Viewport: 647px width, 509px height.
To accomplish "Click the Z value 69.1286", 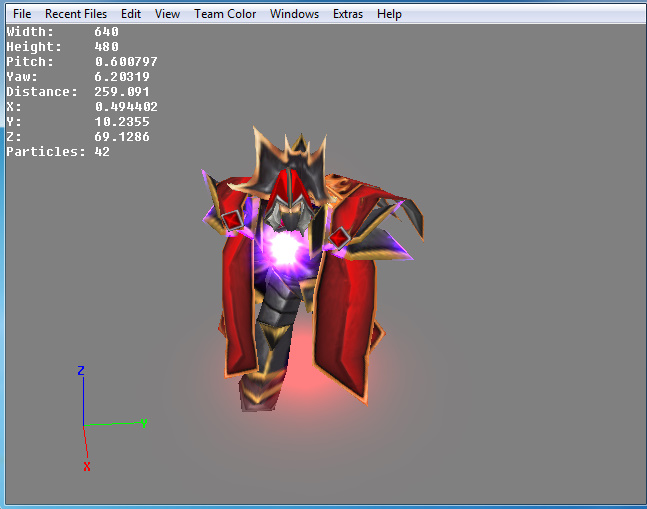I will click(x=122, y=137).
